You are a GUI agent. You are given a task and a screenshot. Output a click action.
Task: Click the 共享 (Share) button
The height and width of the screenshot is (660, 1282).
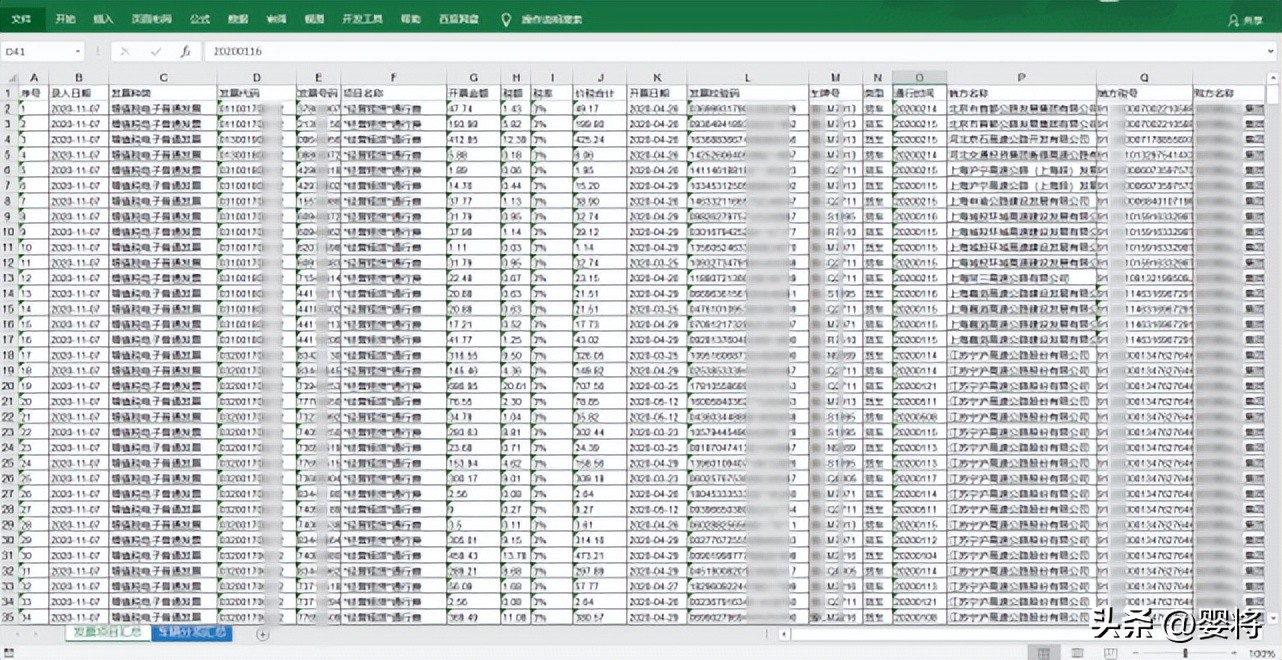[x=1245, y=20]
